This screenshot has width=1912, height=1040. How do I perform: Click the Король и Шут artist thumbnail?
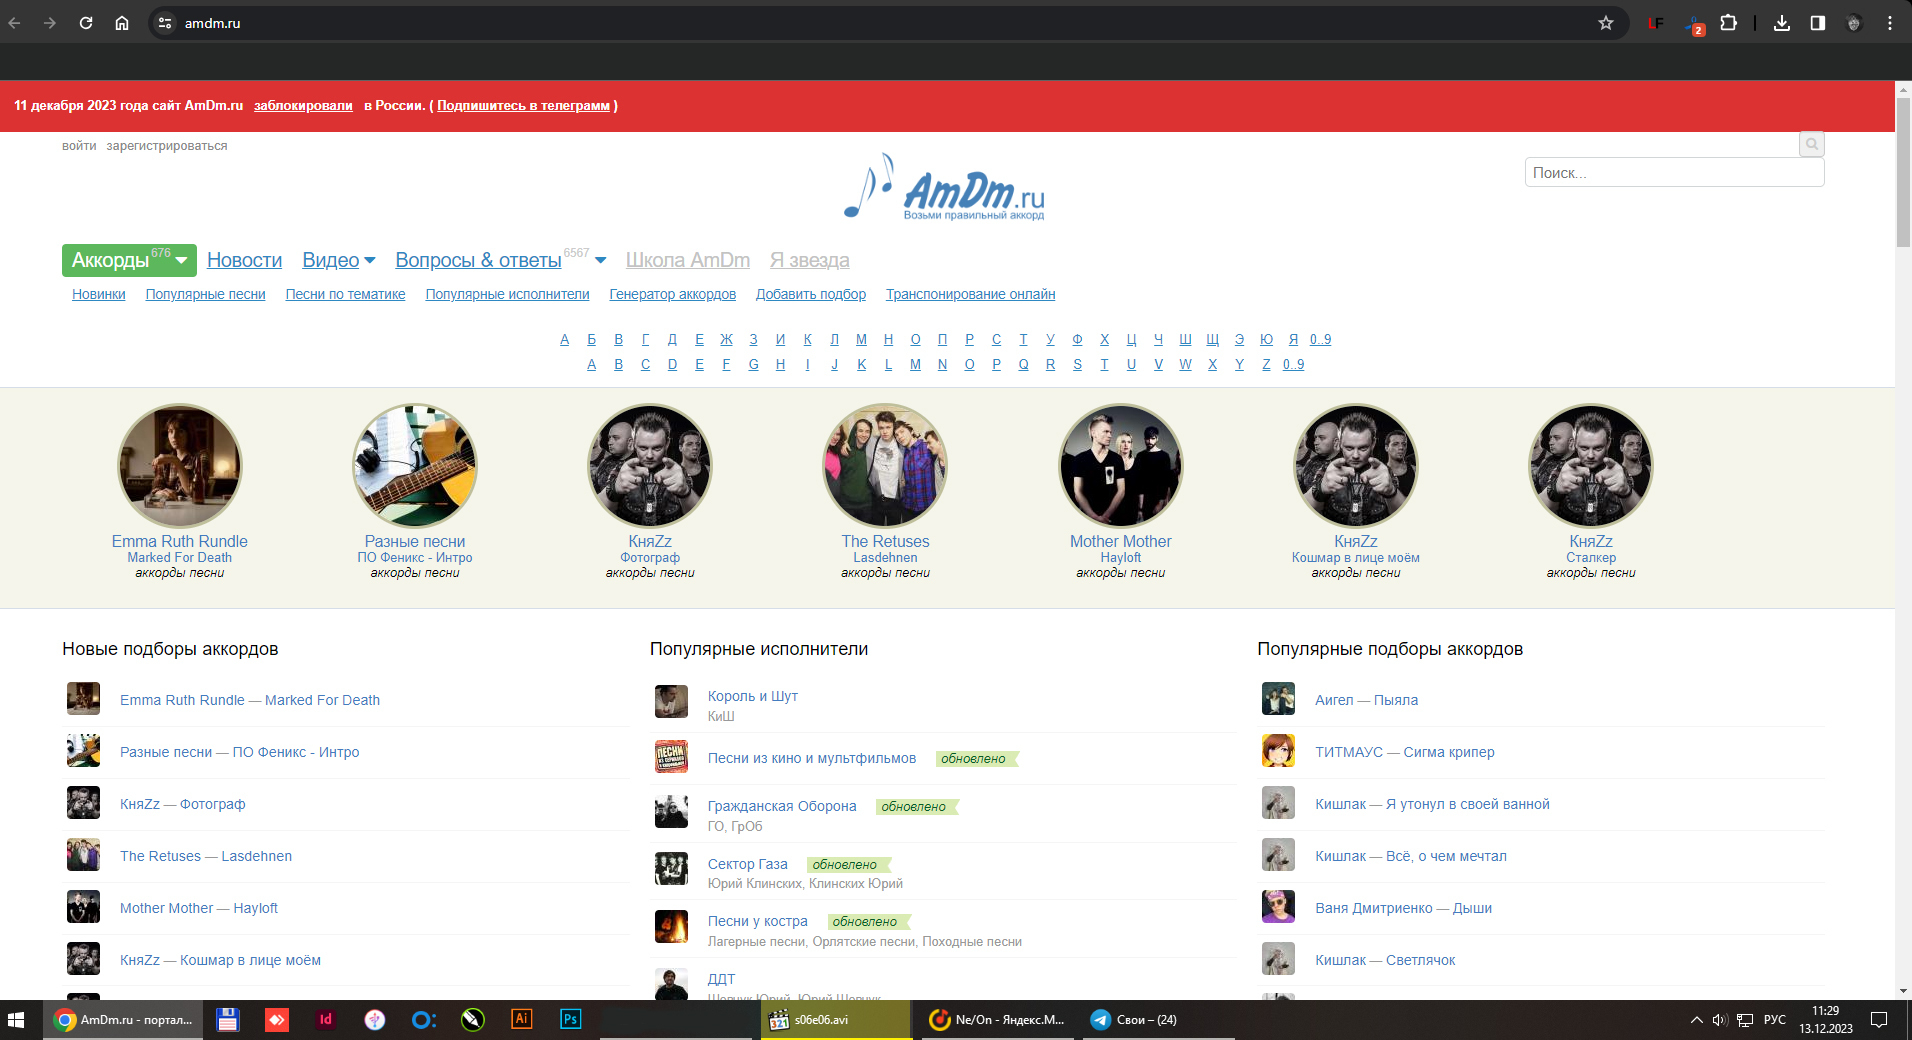pos(671,702)
